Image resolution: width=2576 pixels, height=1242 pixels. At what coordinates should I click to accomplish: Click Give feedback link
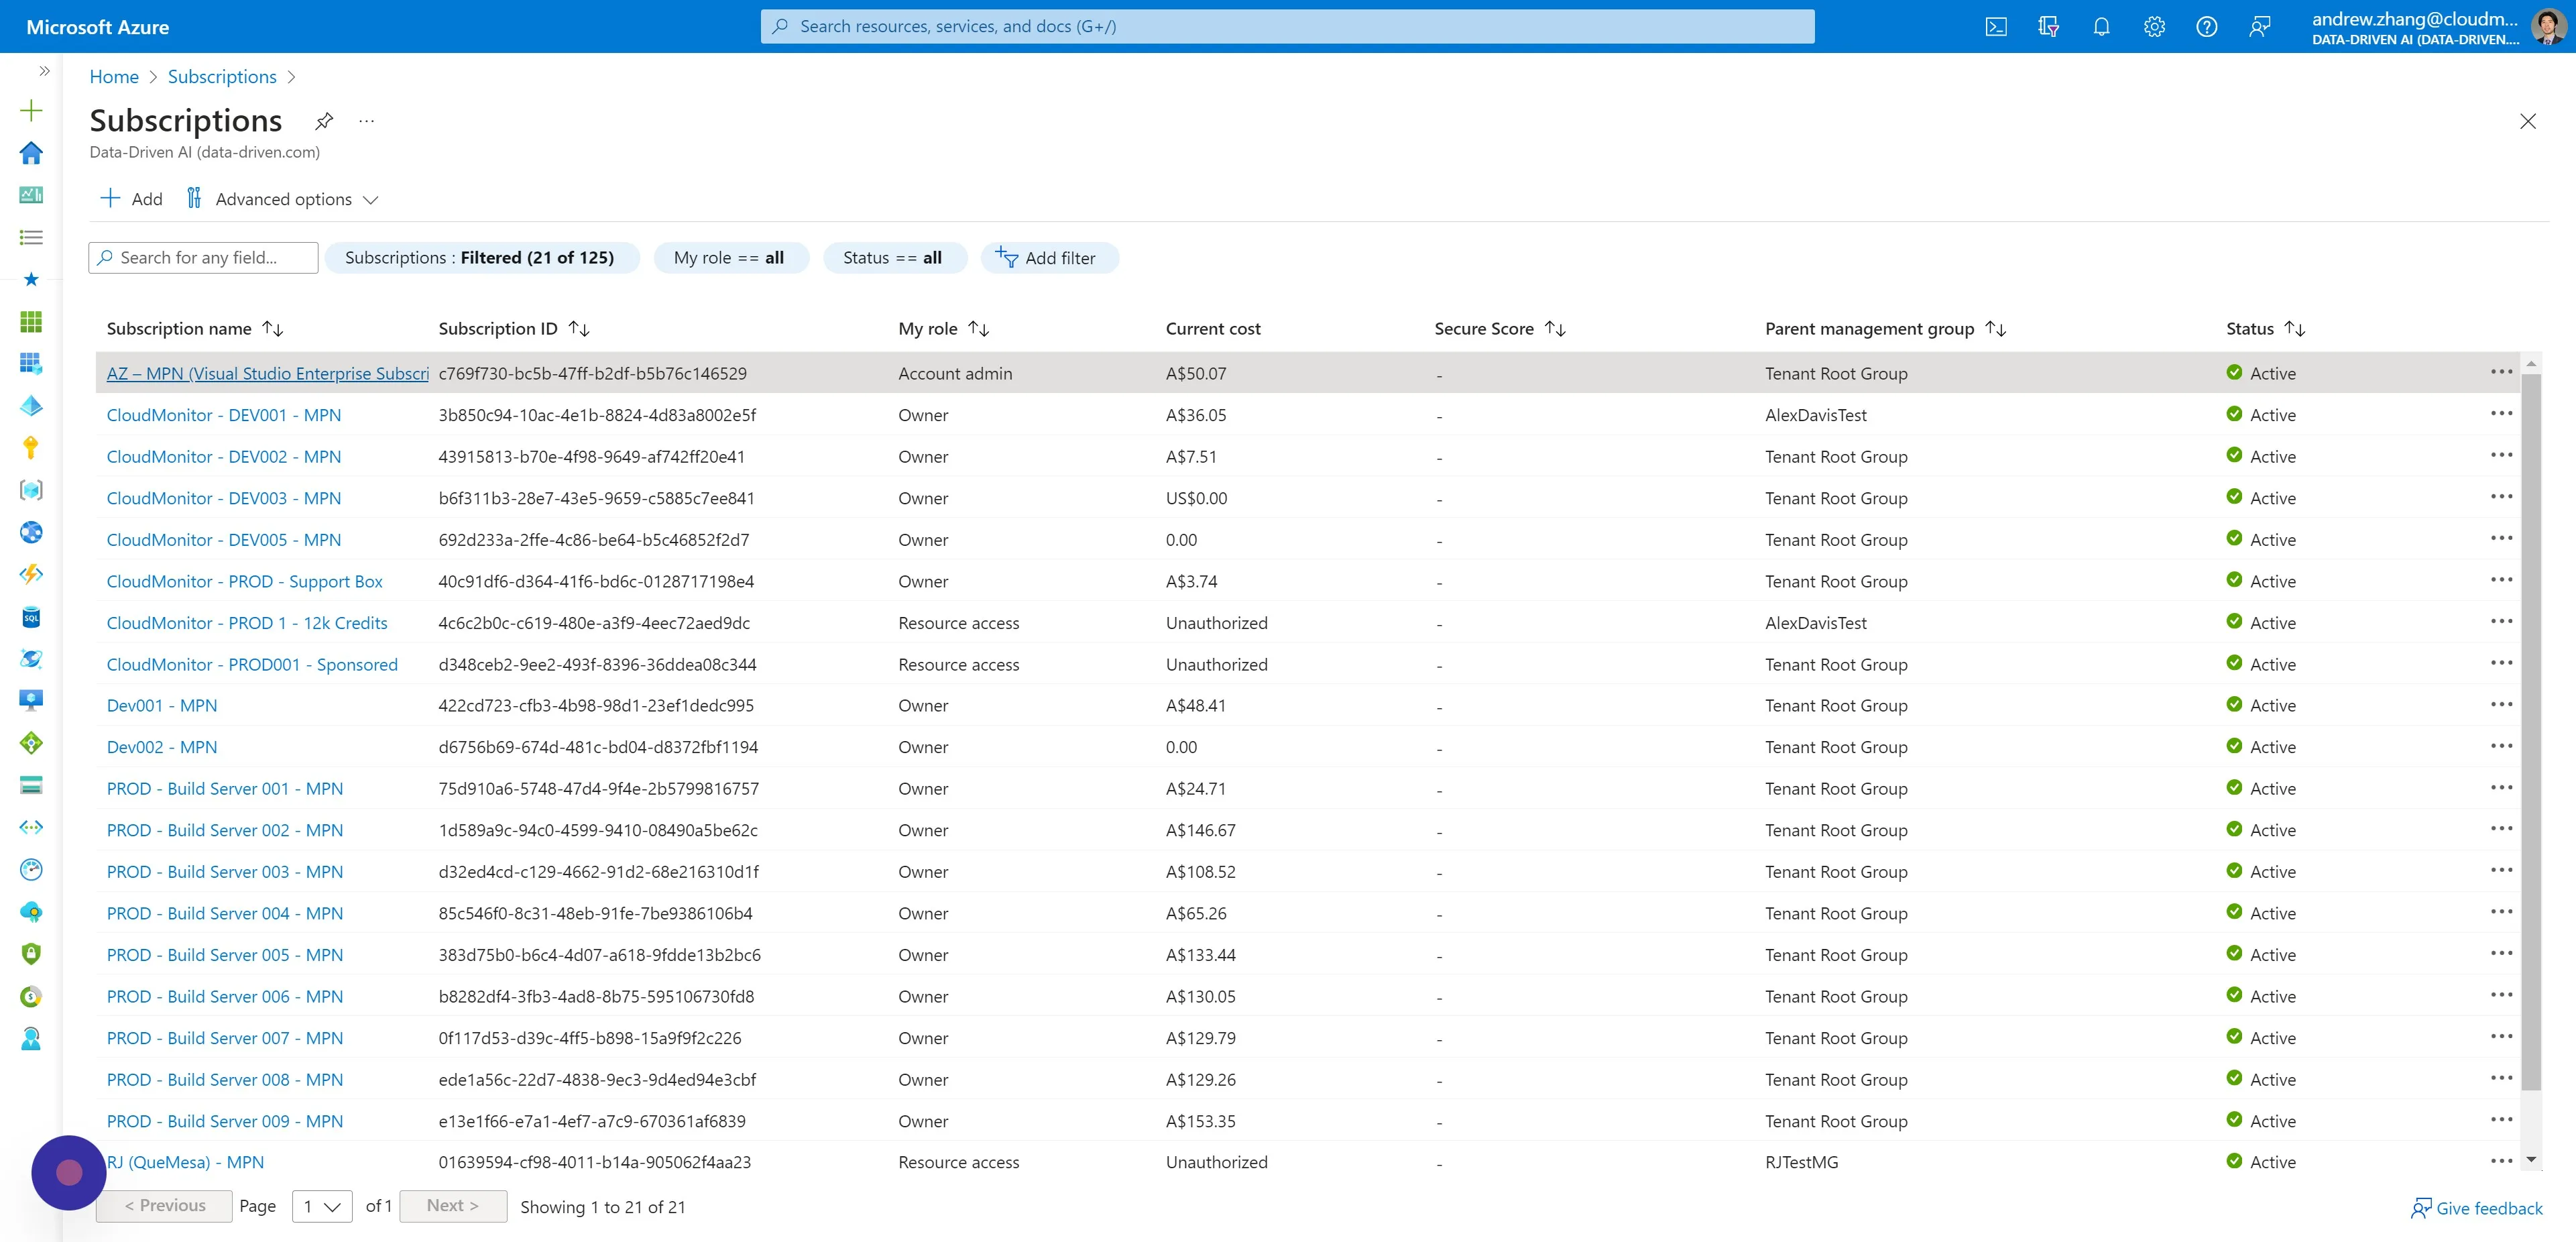(2477, 1208)
